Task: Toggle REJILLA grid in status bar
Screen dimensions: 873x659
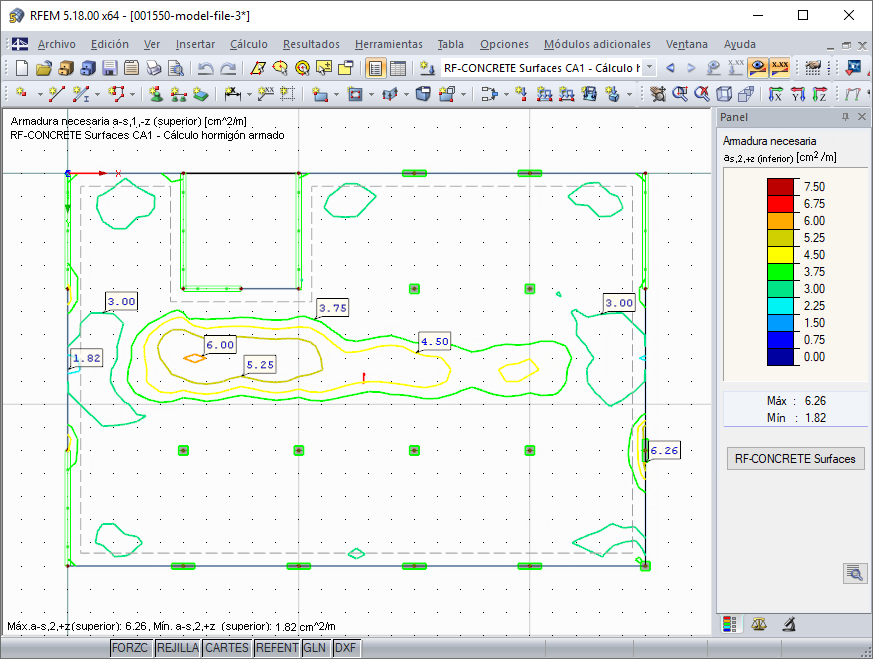Action: tap(177, 648)
